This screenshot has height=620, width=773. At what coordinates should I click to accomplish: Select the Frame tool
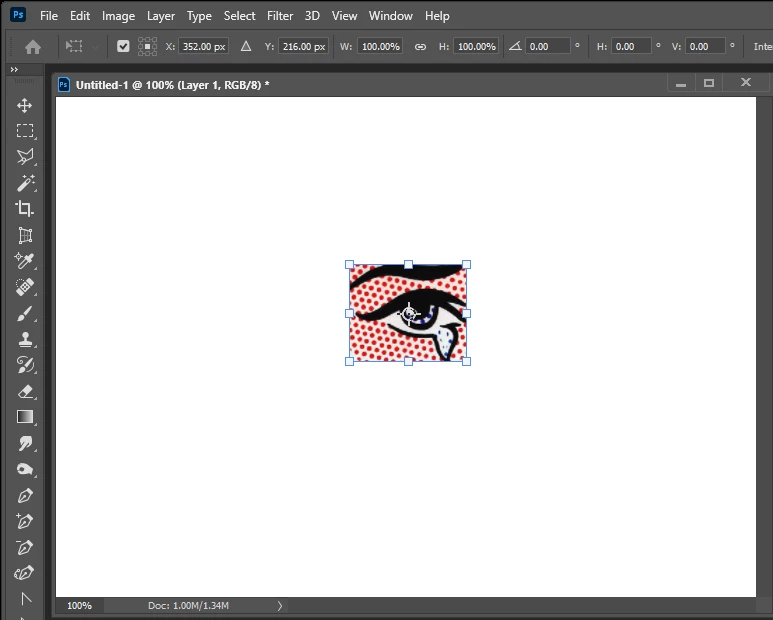point(25,235)
